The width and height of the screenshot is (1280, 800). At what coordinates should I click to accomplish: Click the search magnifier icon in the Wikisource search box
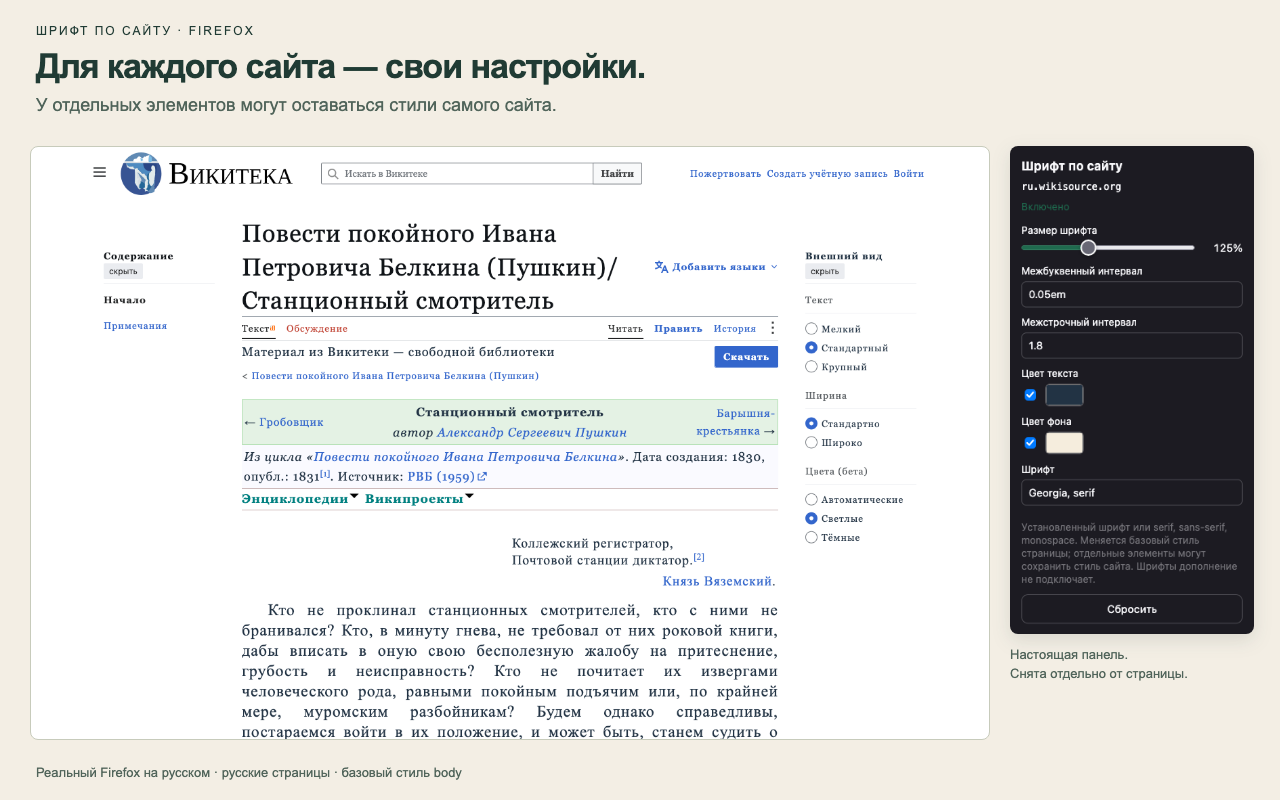point(333,174)
